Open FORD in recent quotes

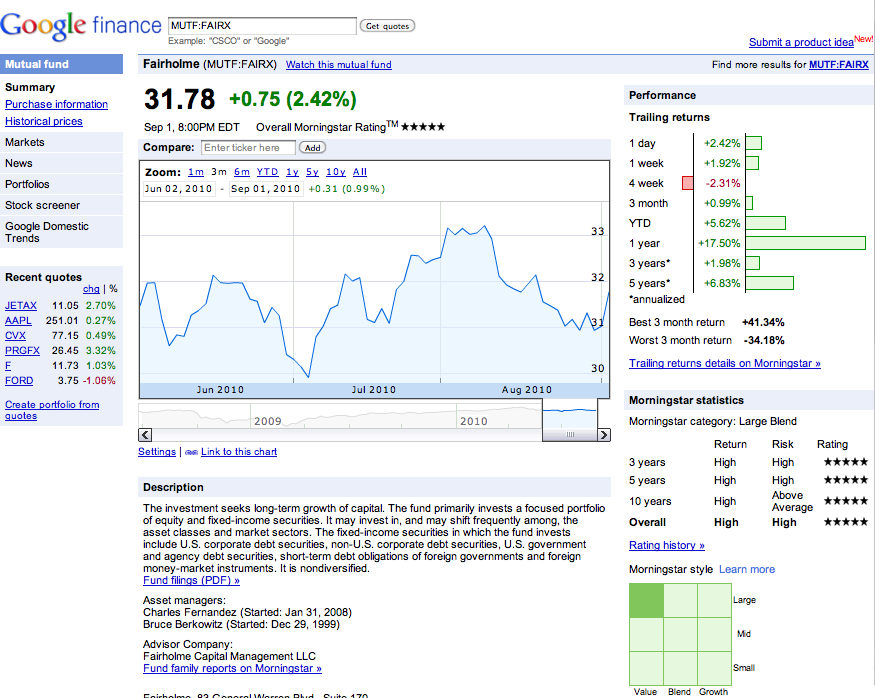coord(19,381)
